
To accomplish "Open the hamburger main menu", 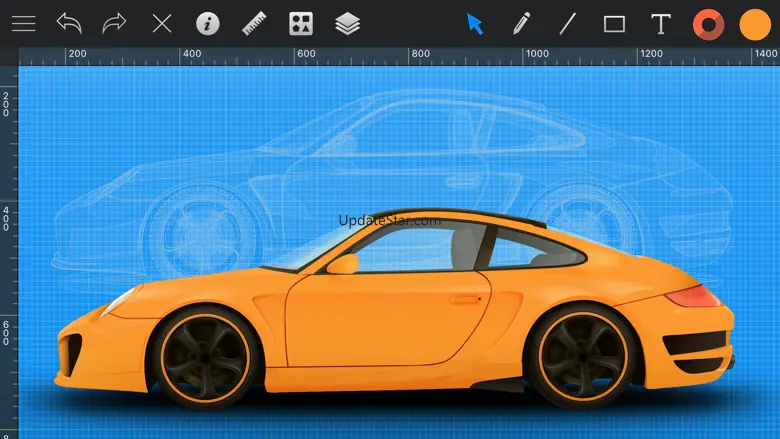I will 23,24.
